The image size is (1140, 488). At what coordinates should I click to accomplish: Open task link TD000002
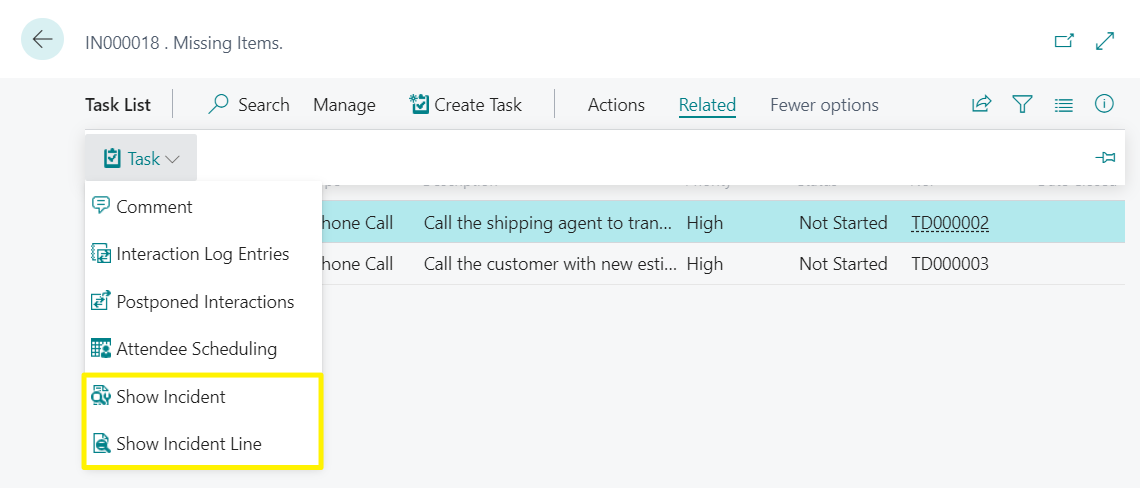950,223
